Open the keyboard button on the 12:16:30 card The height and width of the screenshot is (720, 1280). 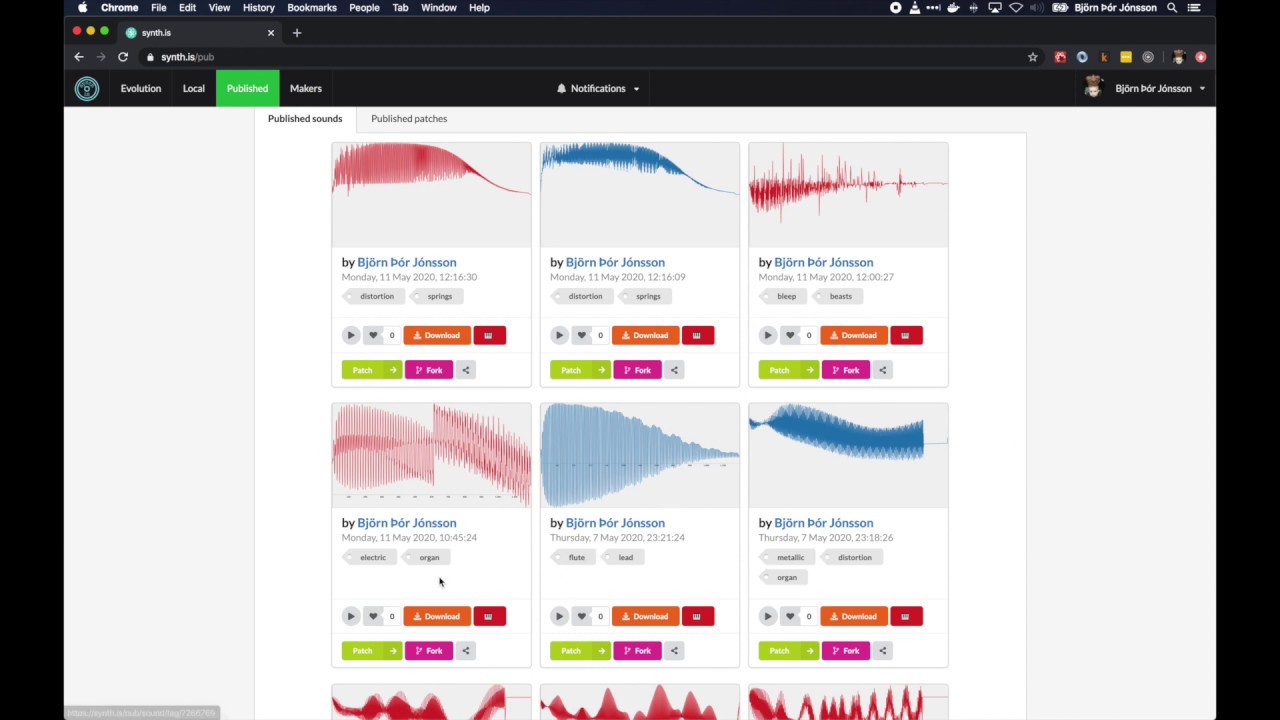(489, 335)
